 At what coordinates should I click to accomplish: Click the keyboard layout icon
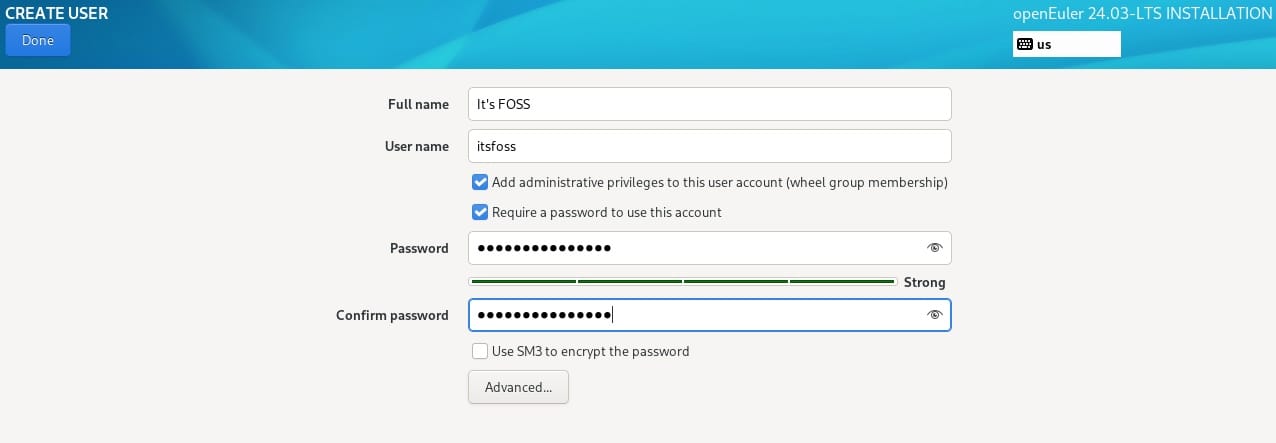(1025, 44)
